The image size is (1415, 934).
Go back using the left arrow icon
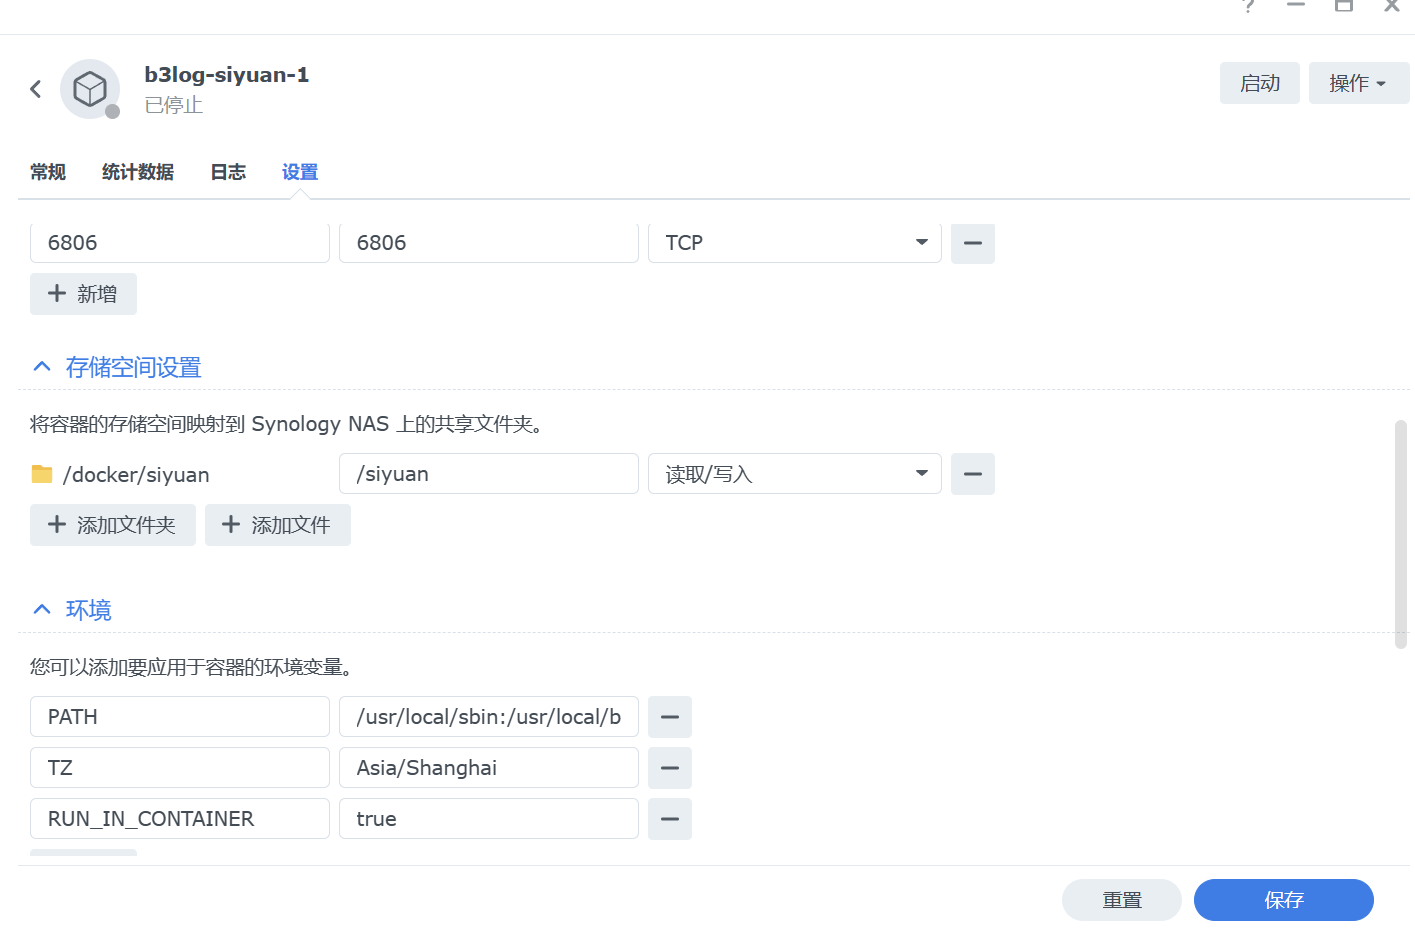[x=36, y=89]
